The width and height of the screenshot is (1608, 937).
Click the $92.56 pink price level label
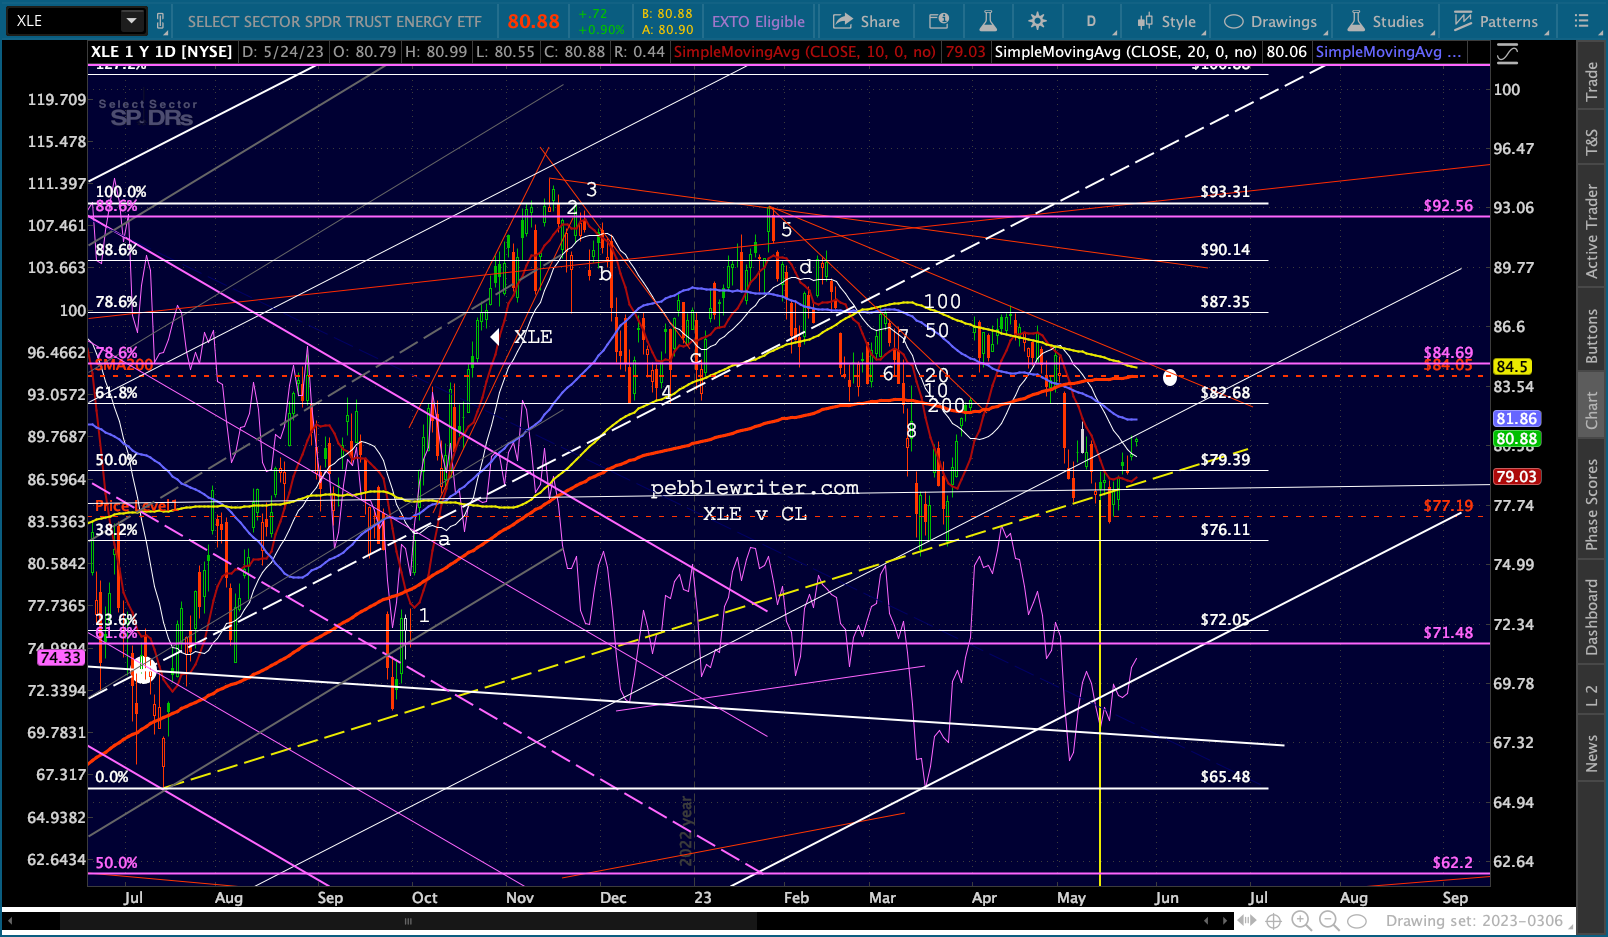[1448, 206]
